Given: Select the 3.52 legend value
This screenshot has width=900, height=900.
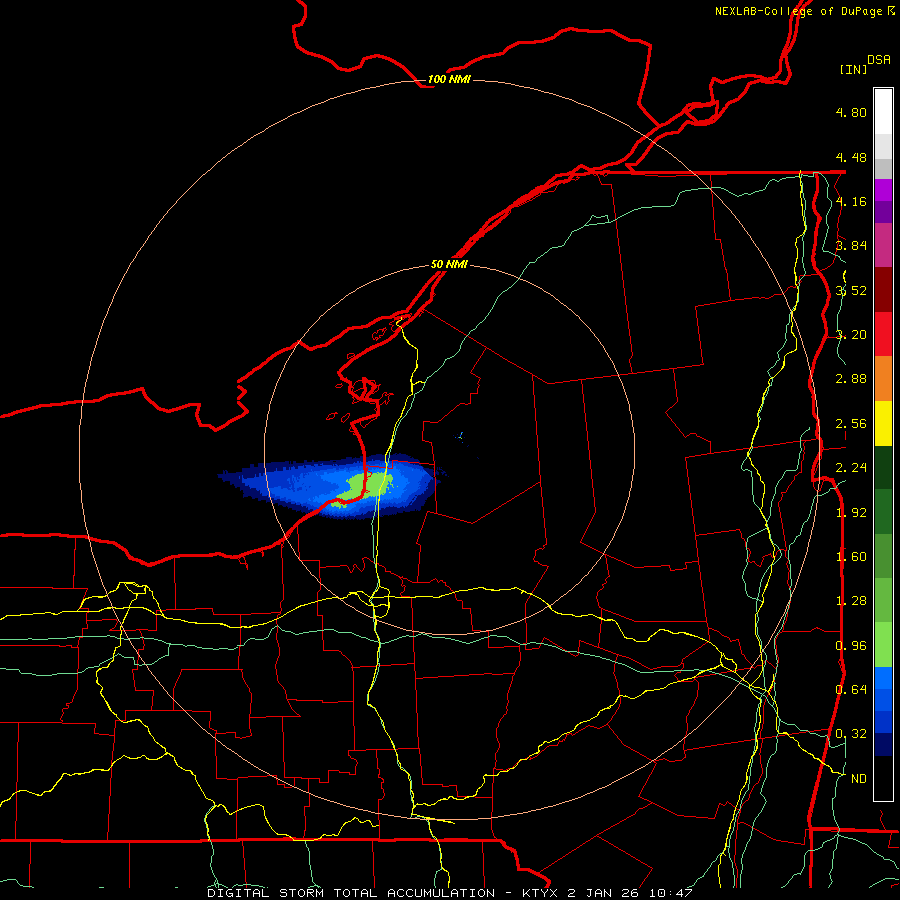Looking at the screenshot, I should [x=851, y=290].
